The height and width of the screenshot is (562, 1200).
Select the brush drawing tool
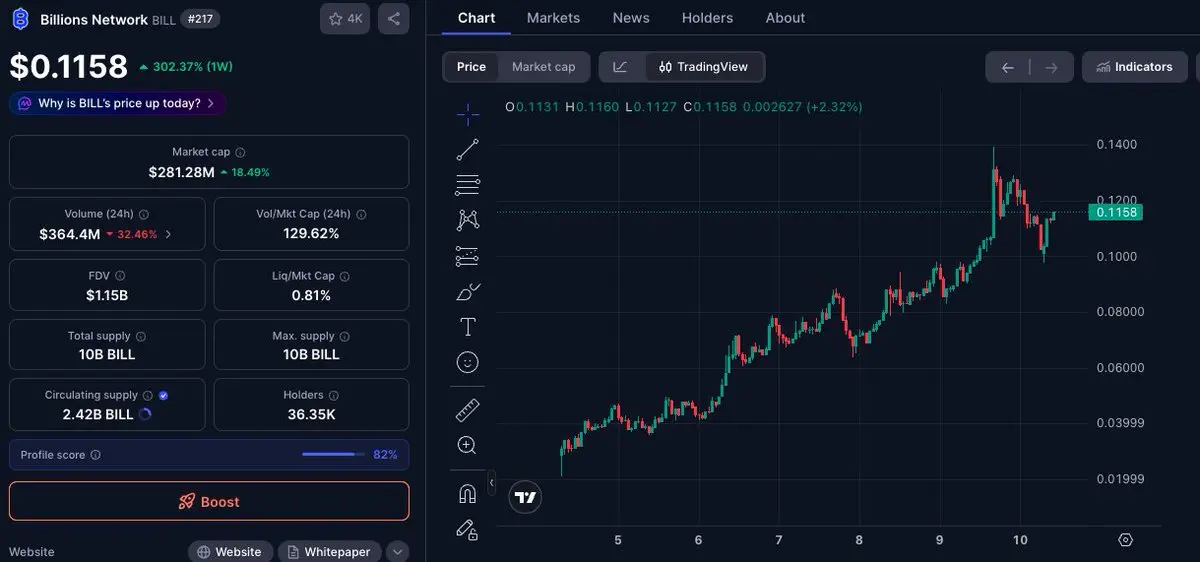click(468, 292)
